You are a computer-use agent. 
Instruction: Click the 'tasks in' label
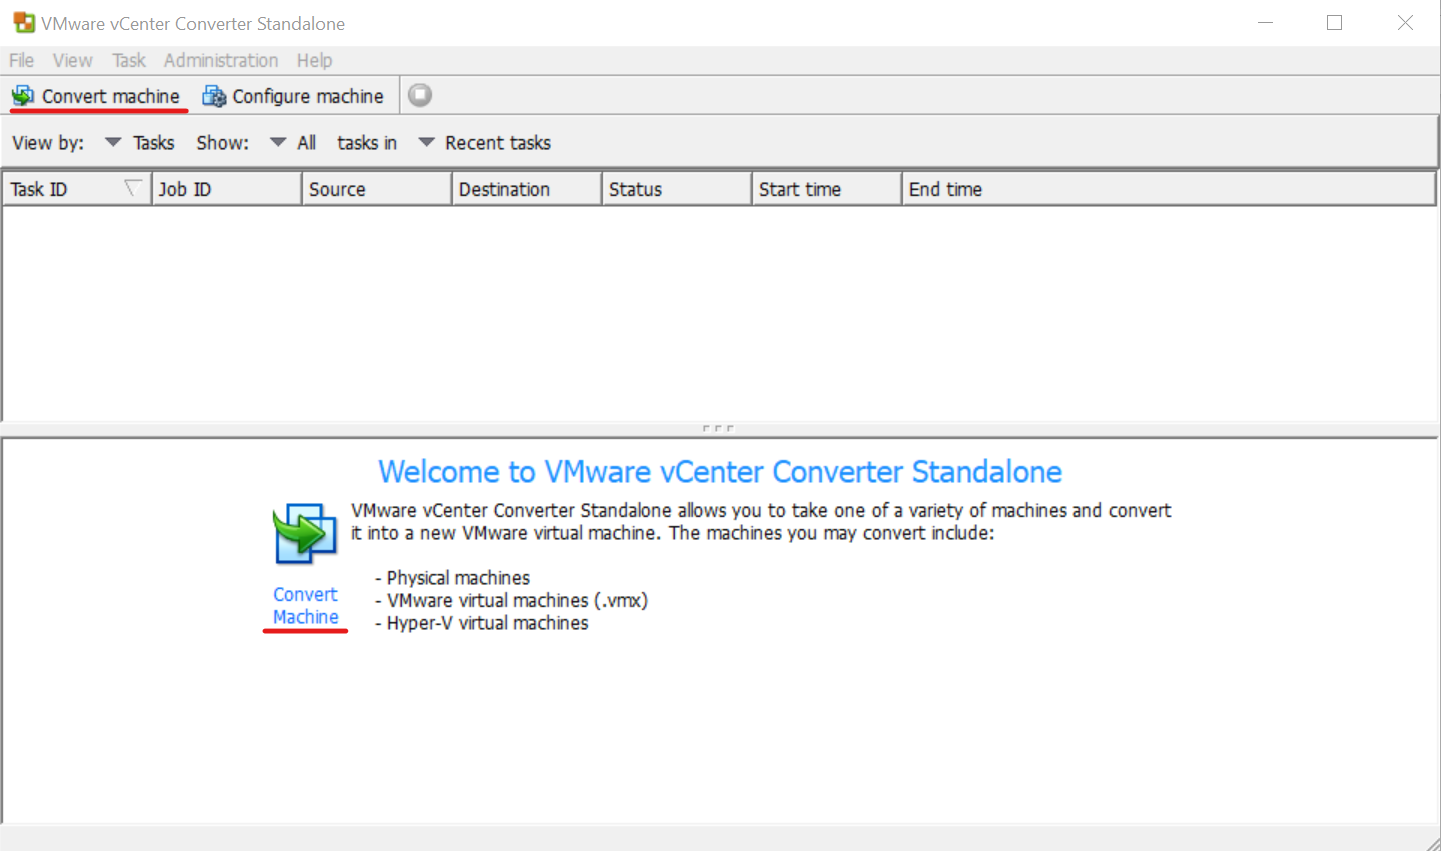367,143
